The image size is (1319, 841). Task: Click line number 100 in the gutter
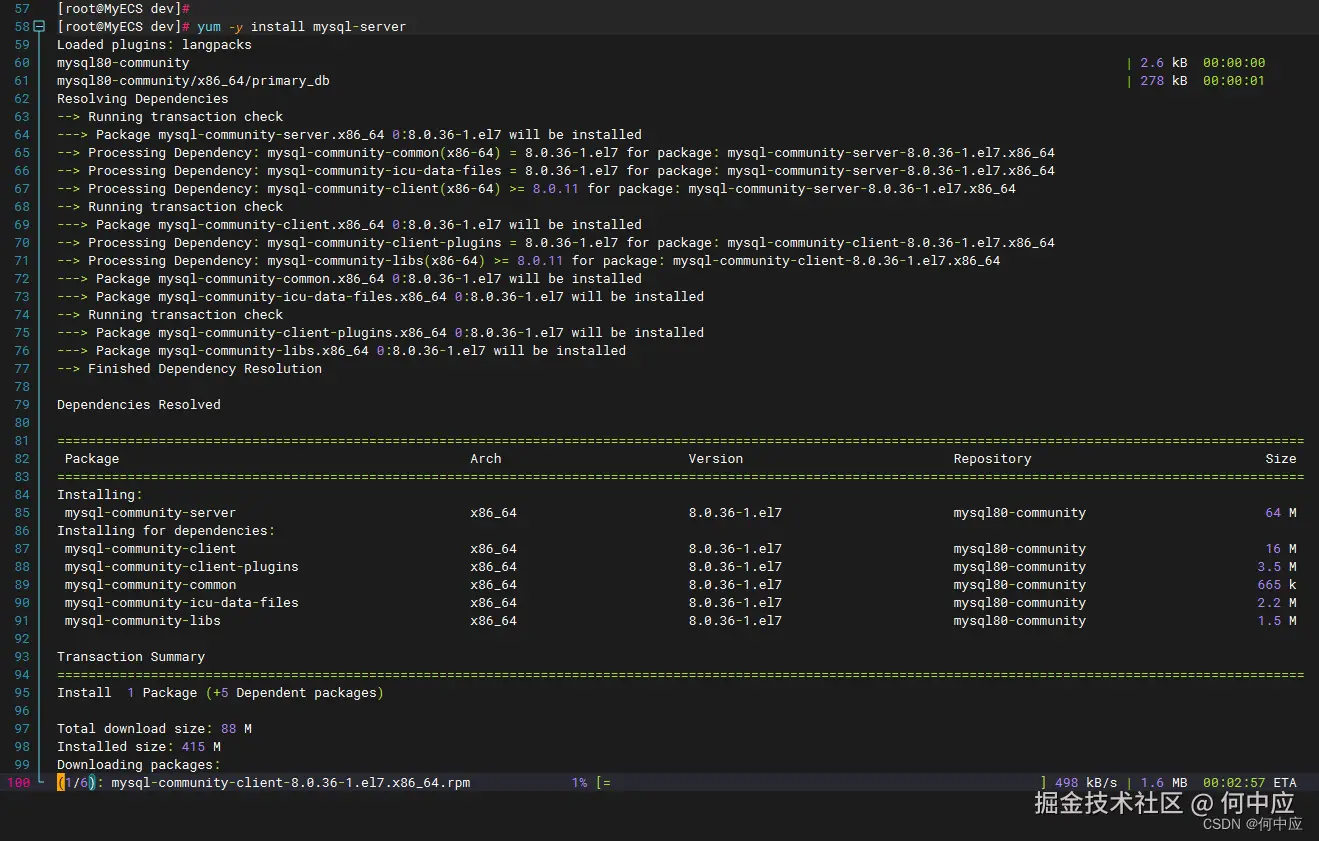[18, 783]
